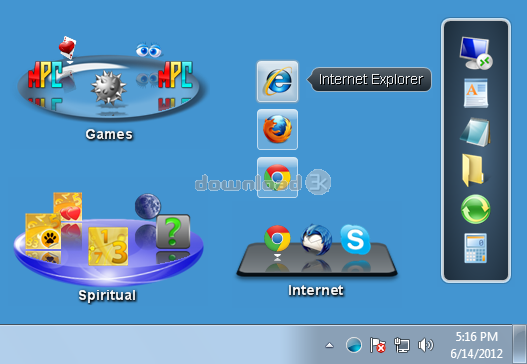Viewport: 527px width, 364px height.
Task: Open the blue eyes icon in Games
Action: point(149,50)
